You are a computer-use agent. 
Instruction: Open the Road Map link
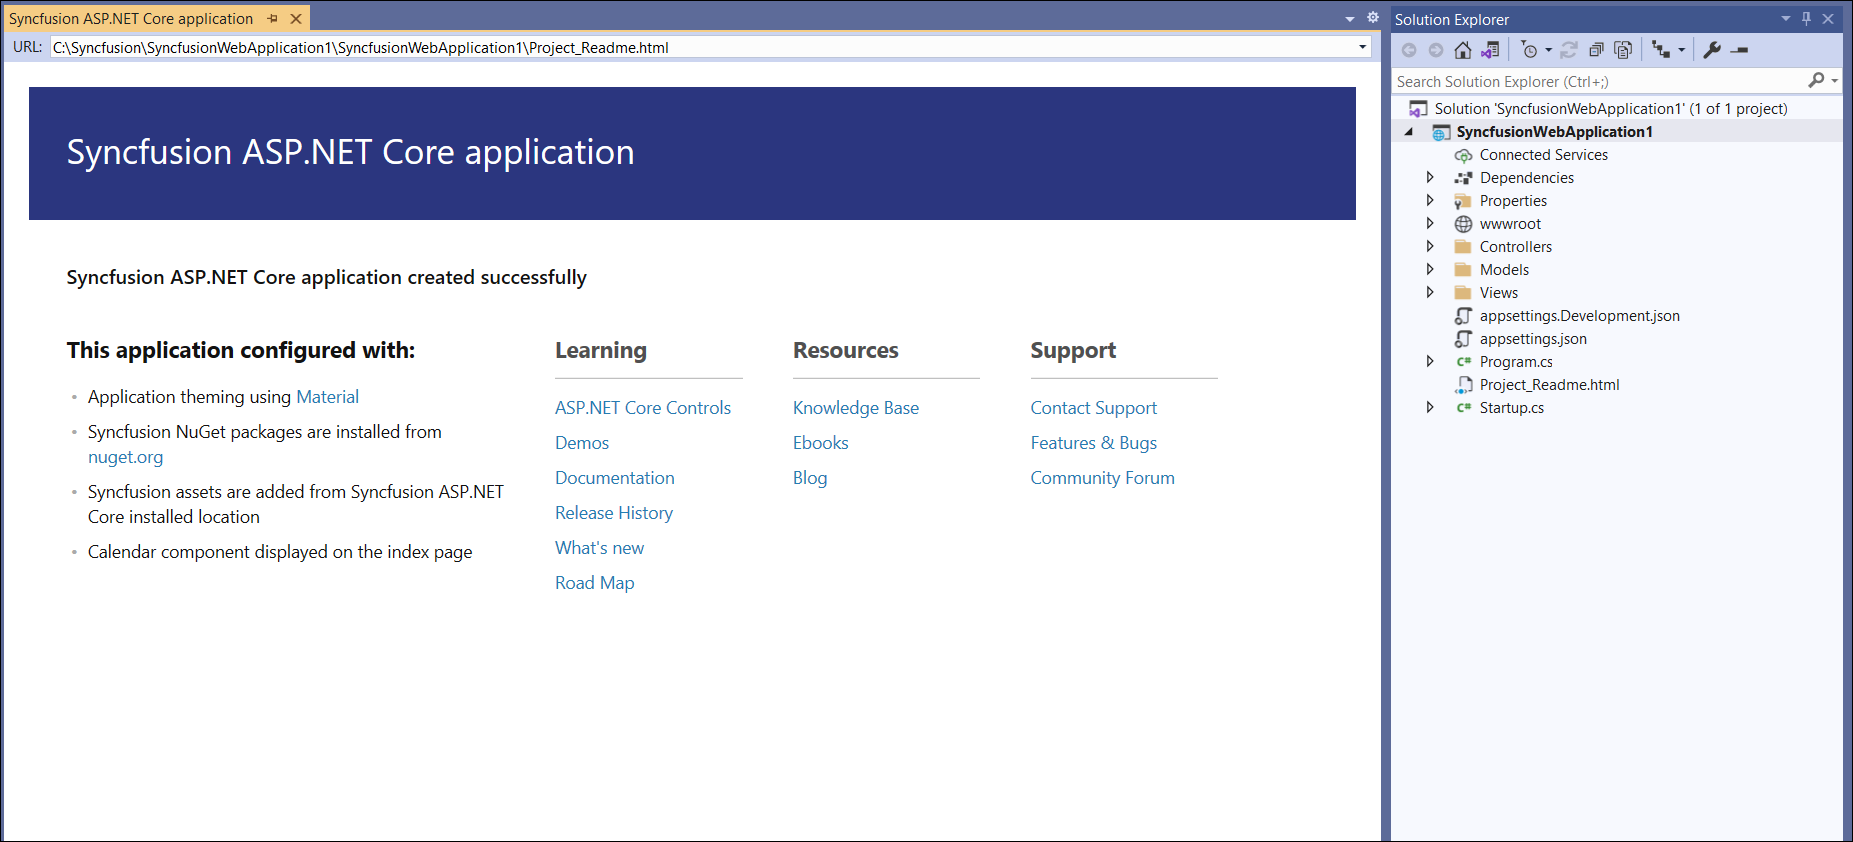[594, 583]
